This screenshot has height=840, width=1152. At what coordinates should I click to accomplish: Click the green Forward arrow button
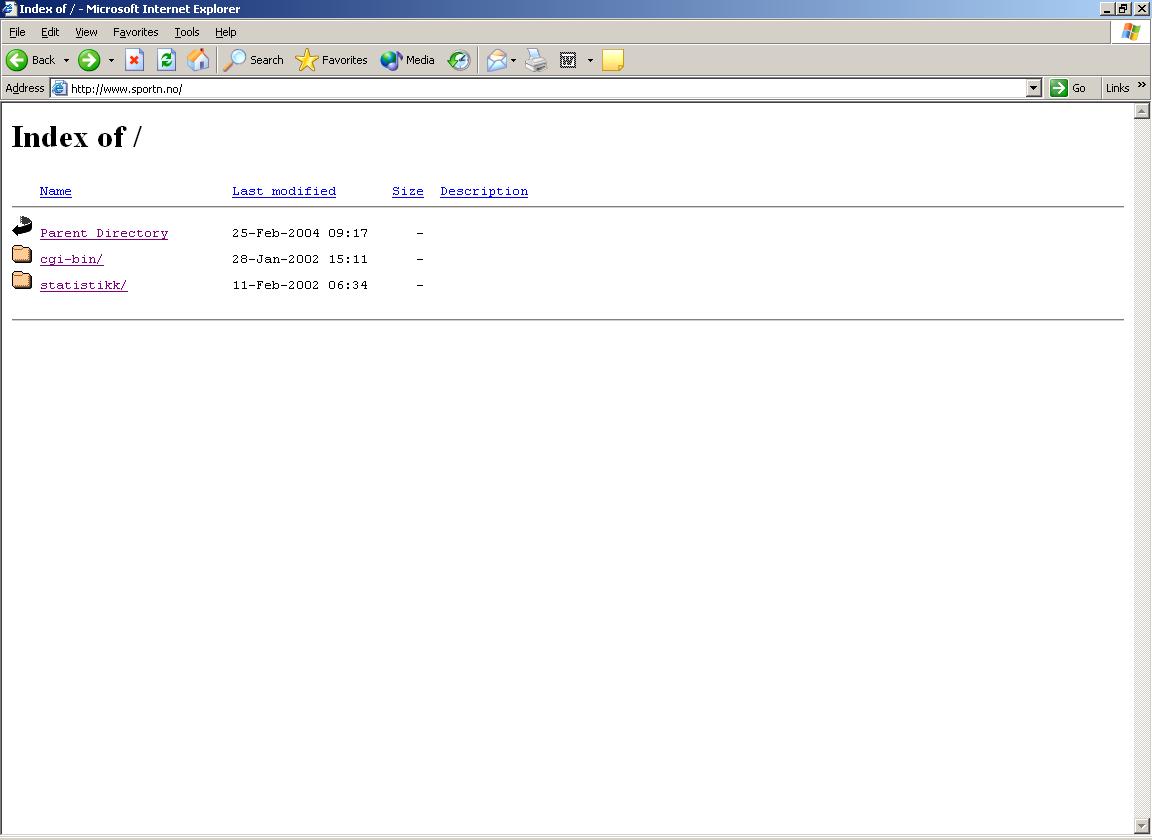[x=89, y=60]
